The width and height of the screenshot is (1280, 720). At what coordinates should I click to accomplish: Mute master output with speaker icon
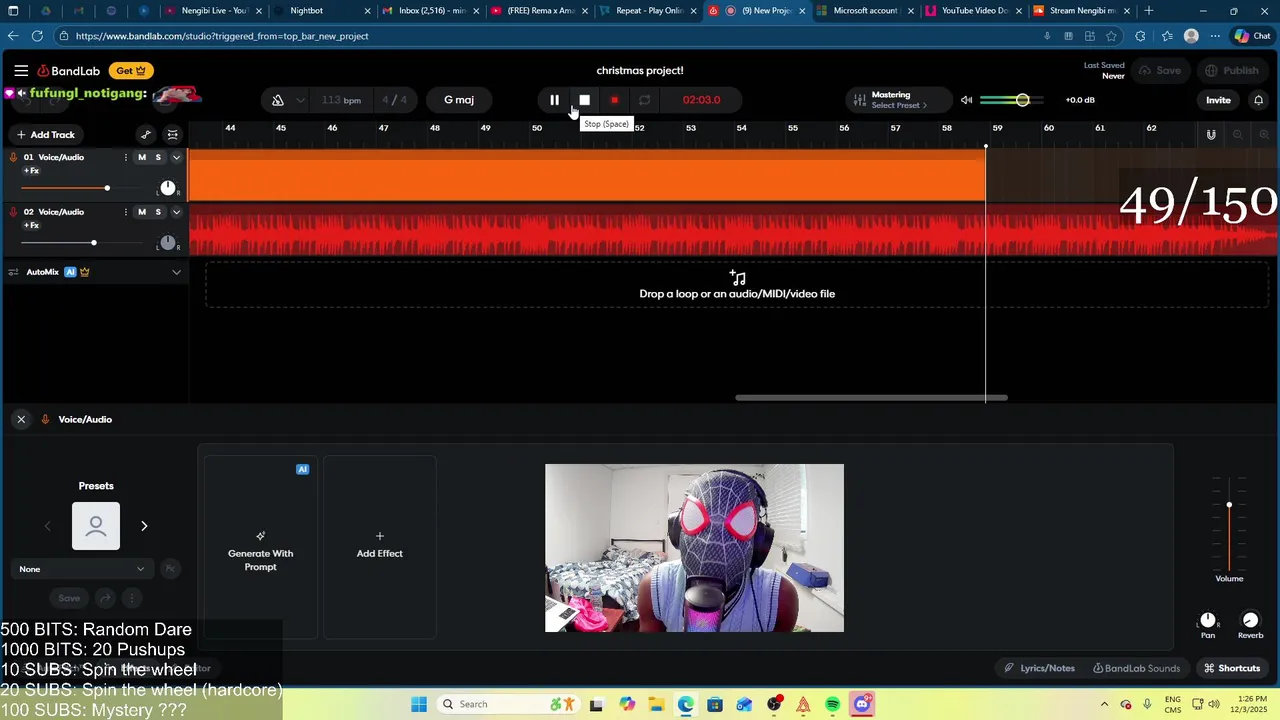point(966,100)
